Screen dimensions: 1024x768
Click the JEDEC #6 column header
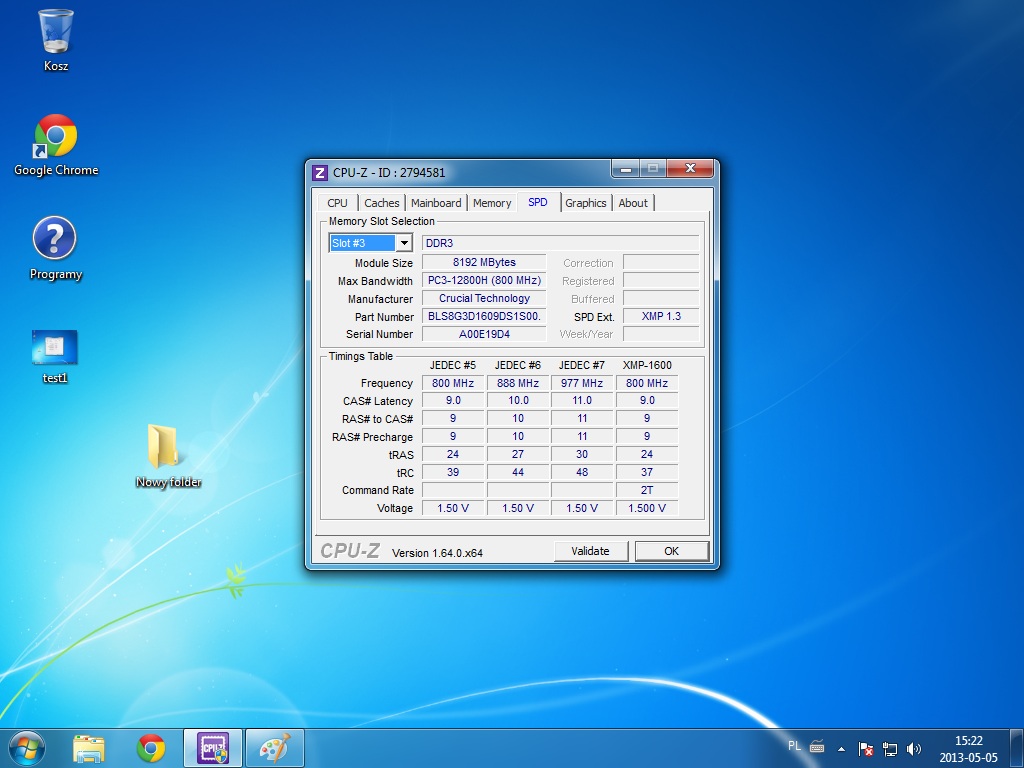(518, 365)
